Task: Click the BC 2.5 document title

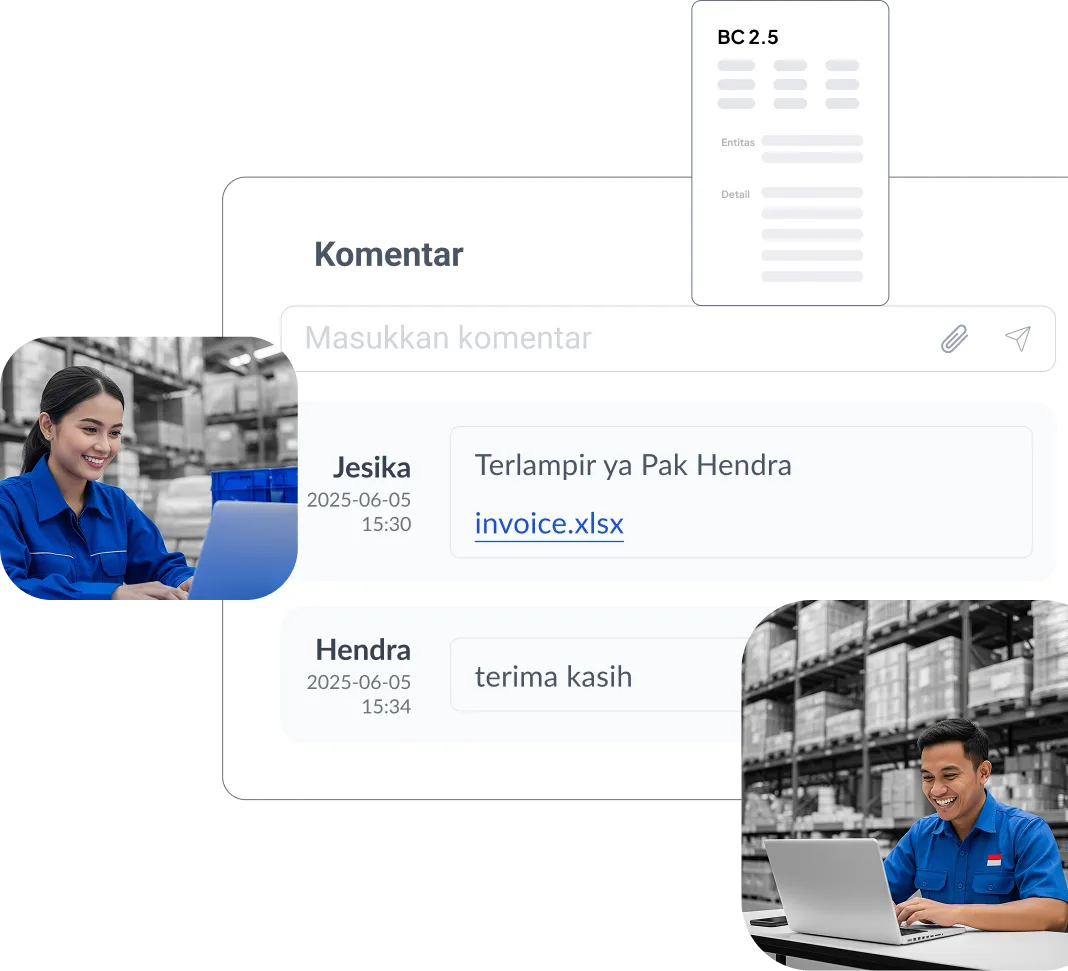Action: (747, 37)
